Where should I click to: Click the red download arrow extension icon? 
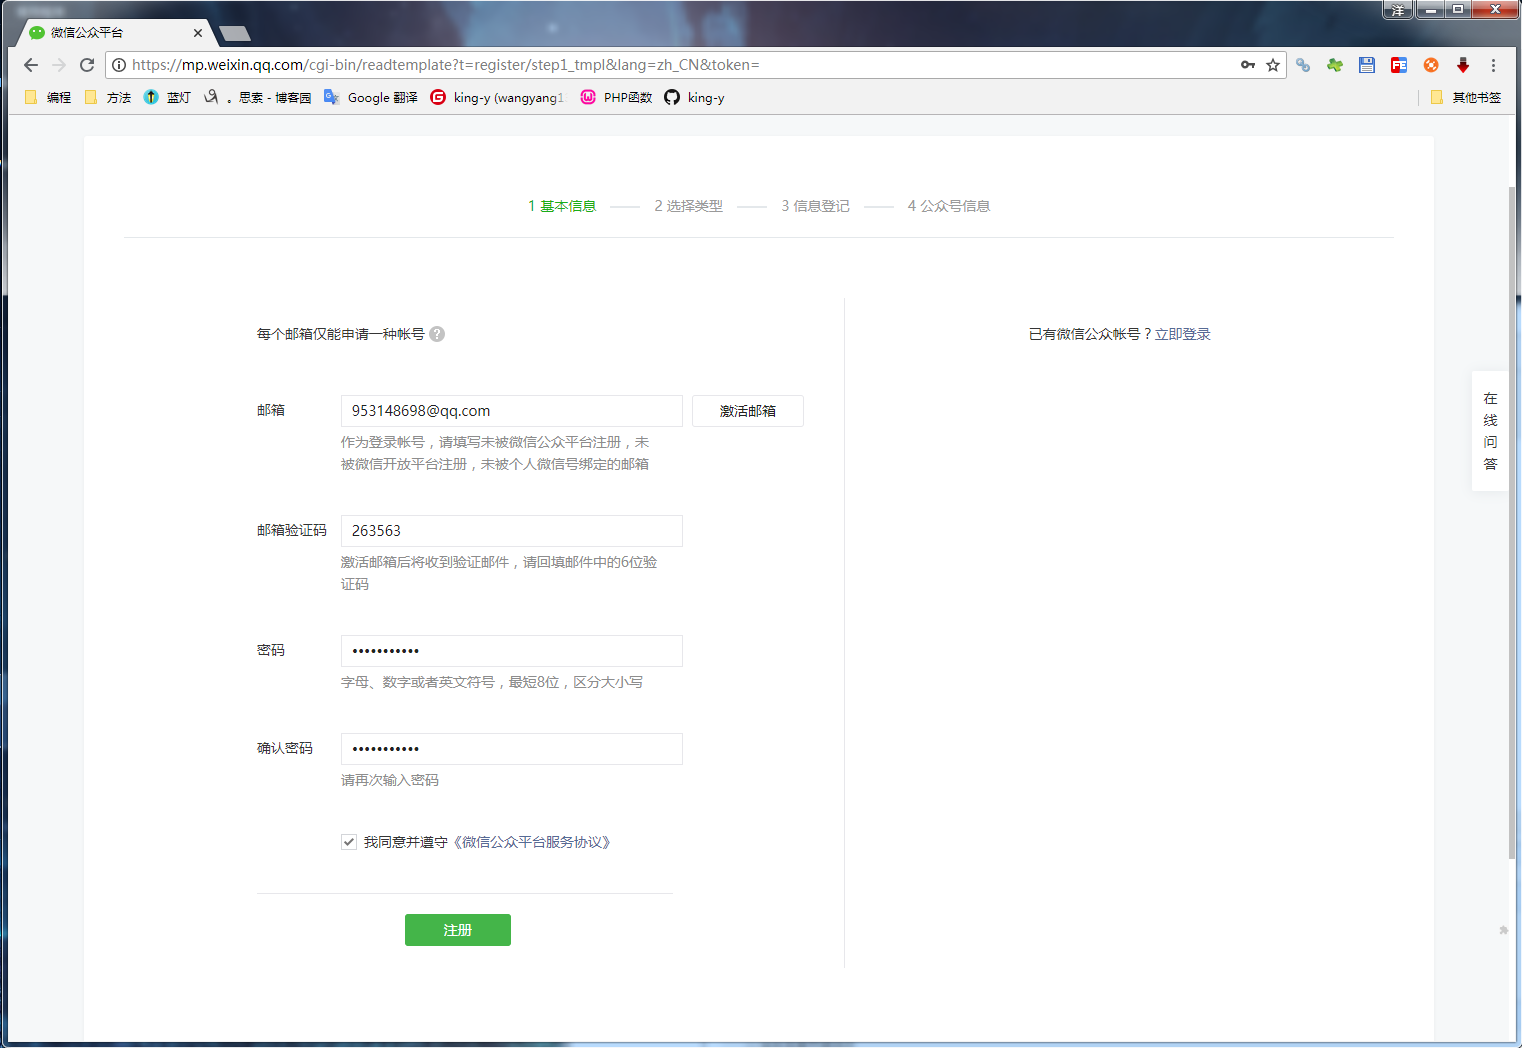[x=1463, y=65]
